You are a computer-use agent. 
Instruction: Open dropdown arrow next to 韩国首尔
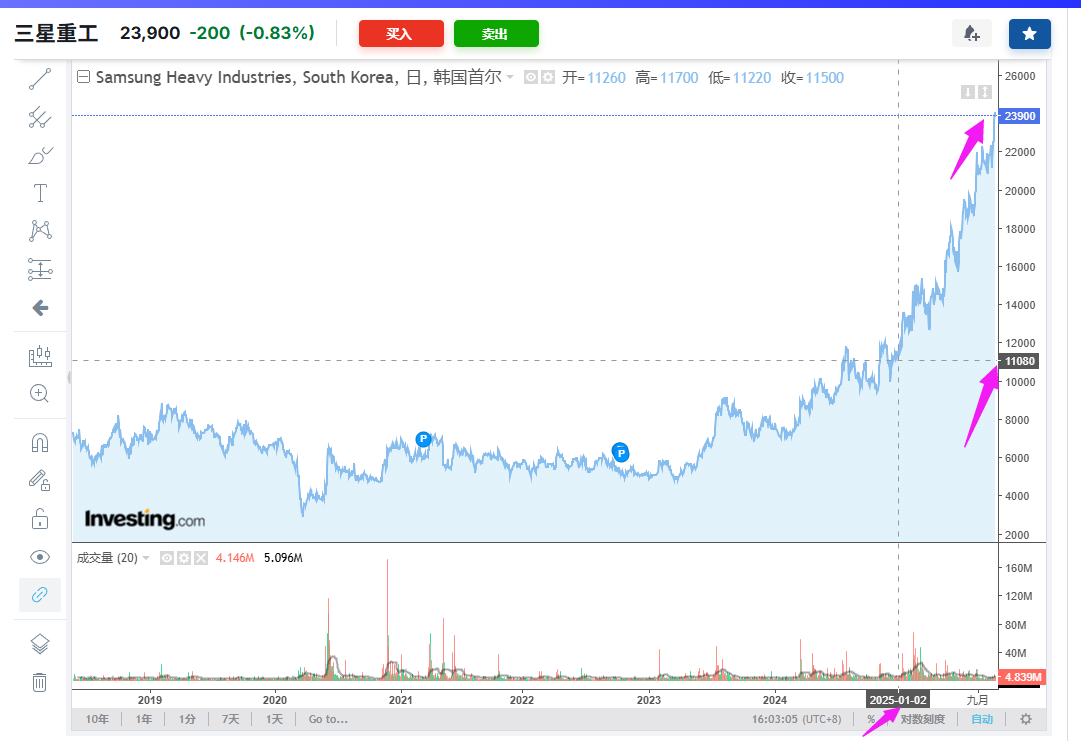pyautogui.click(x=510, y=77)
